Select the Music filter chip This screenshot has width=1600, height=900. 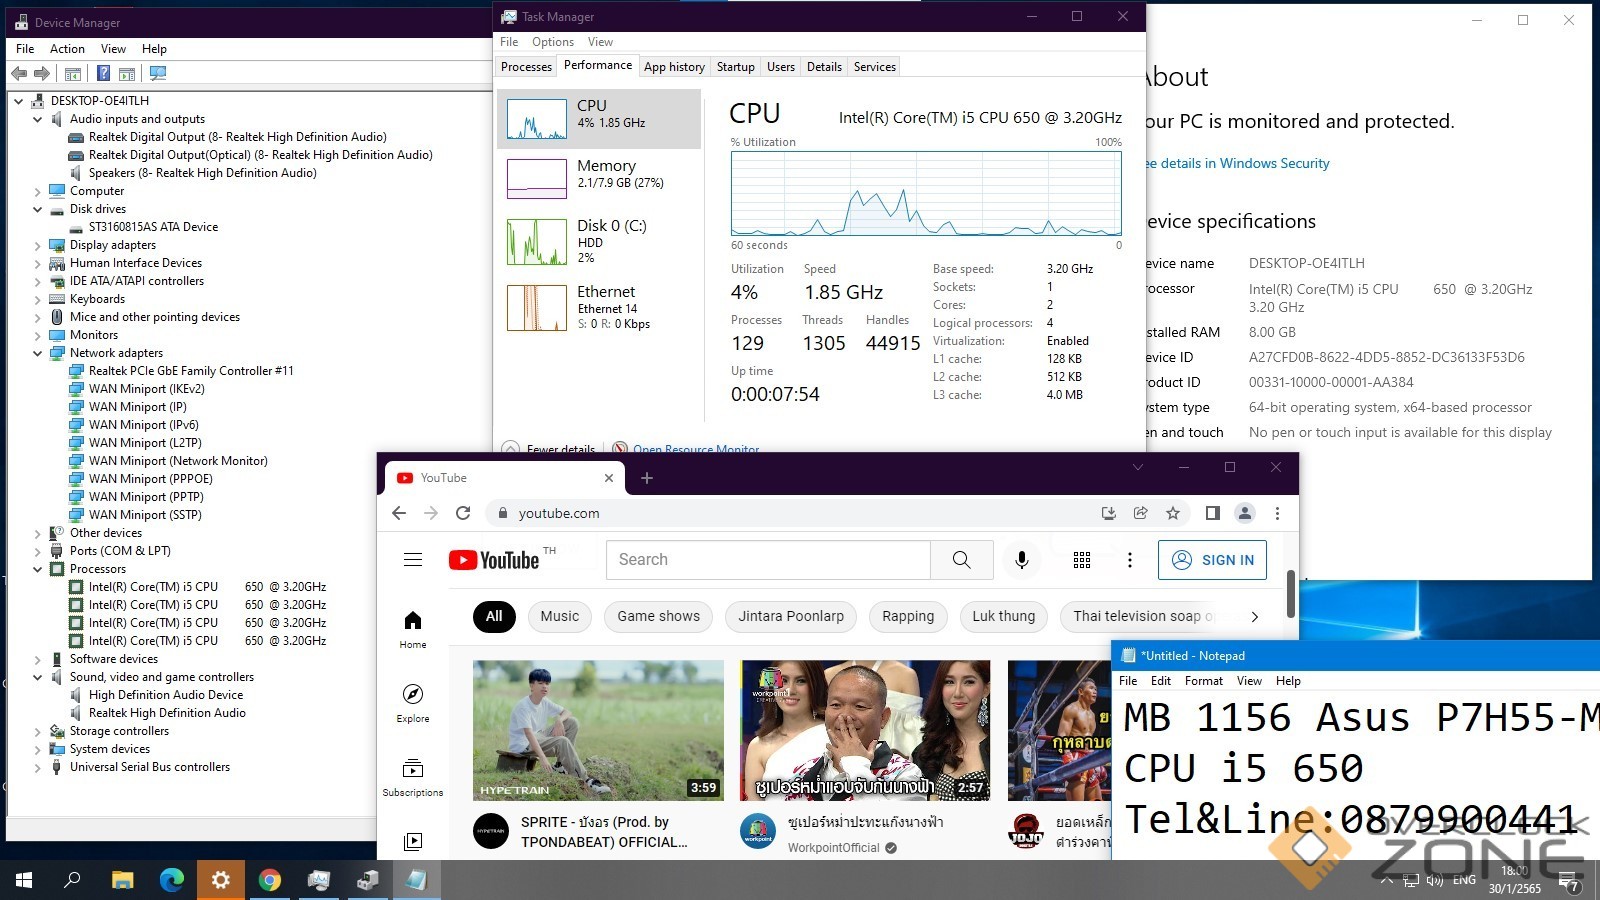point(559,616)
